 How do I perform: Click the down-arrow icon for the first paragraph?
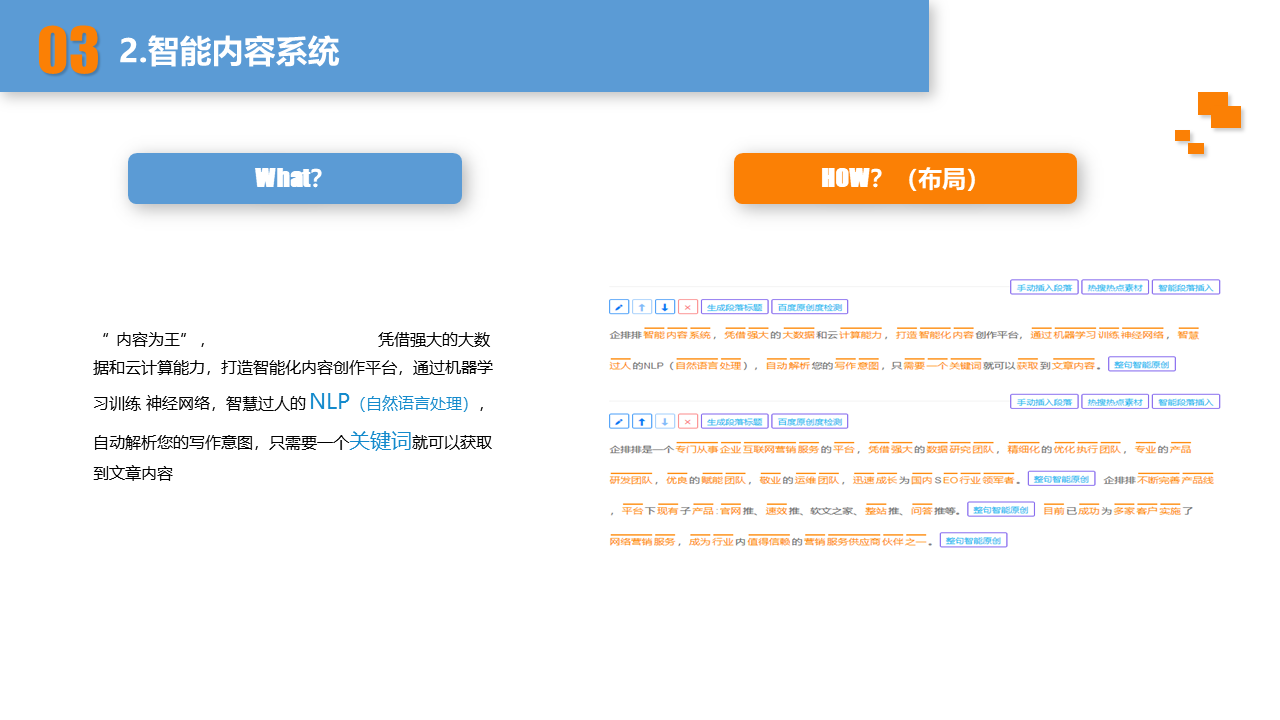[x=664, y=306]
